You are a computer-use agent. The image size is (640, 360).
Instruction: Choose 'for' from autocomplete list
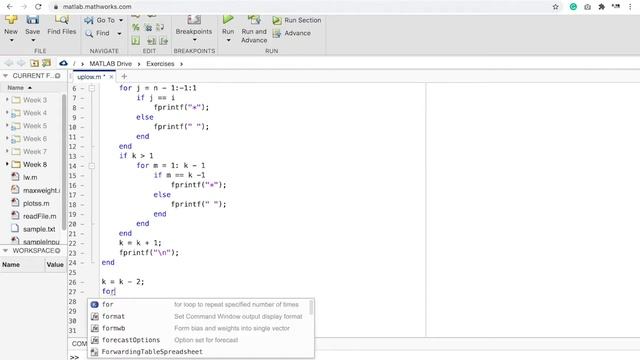(198, 304)
